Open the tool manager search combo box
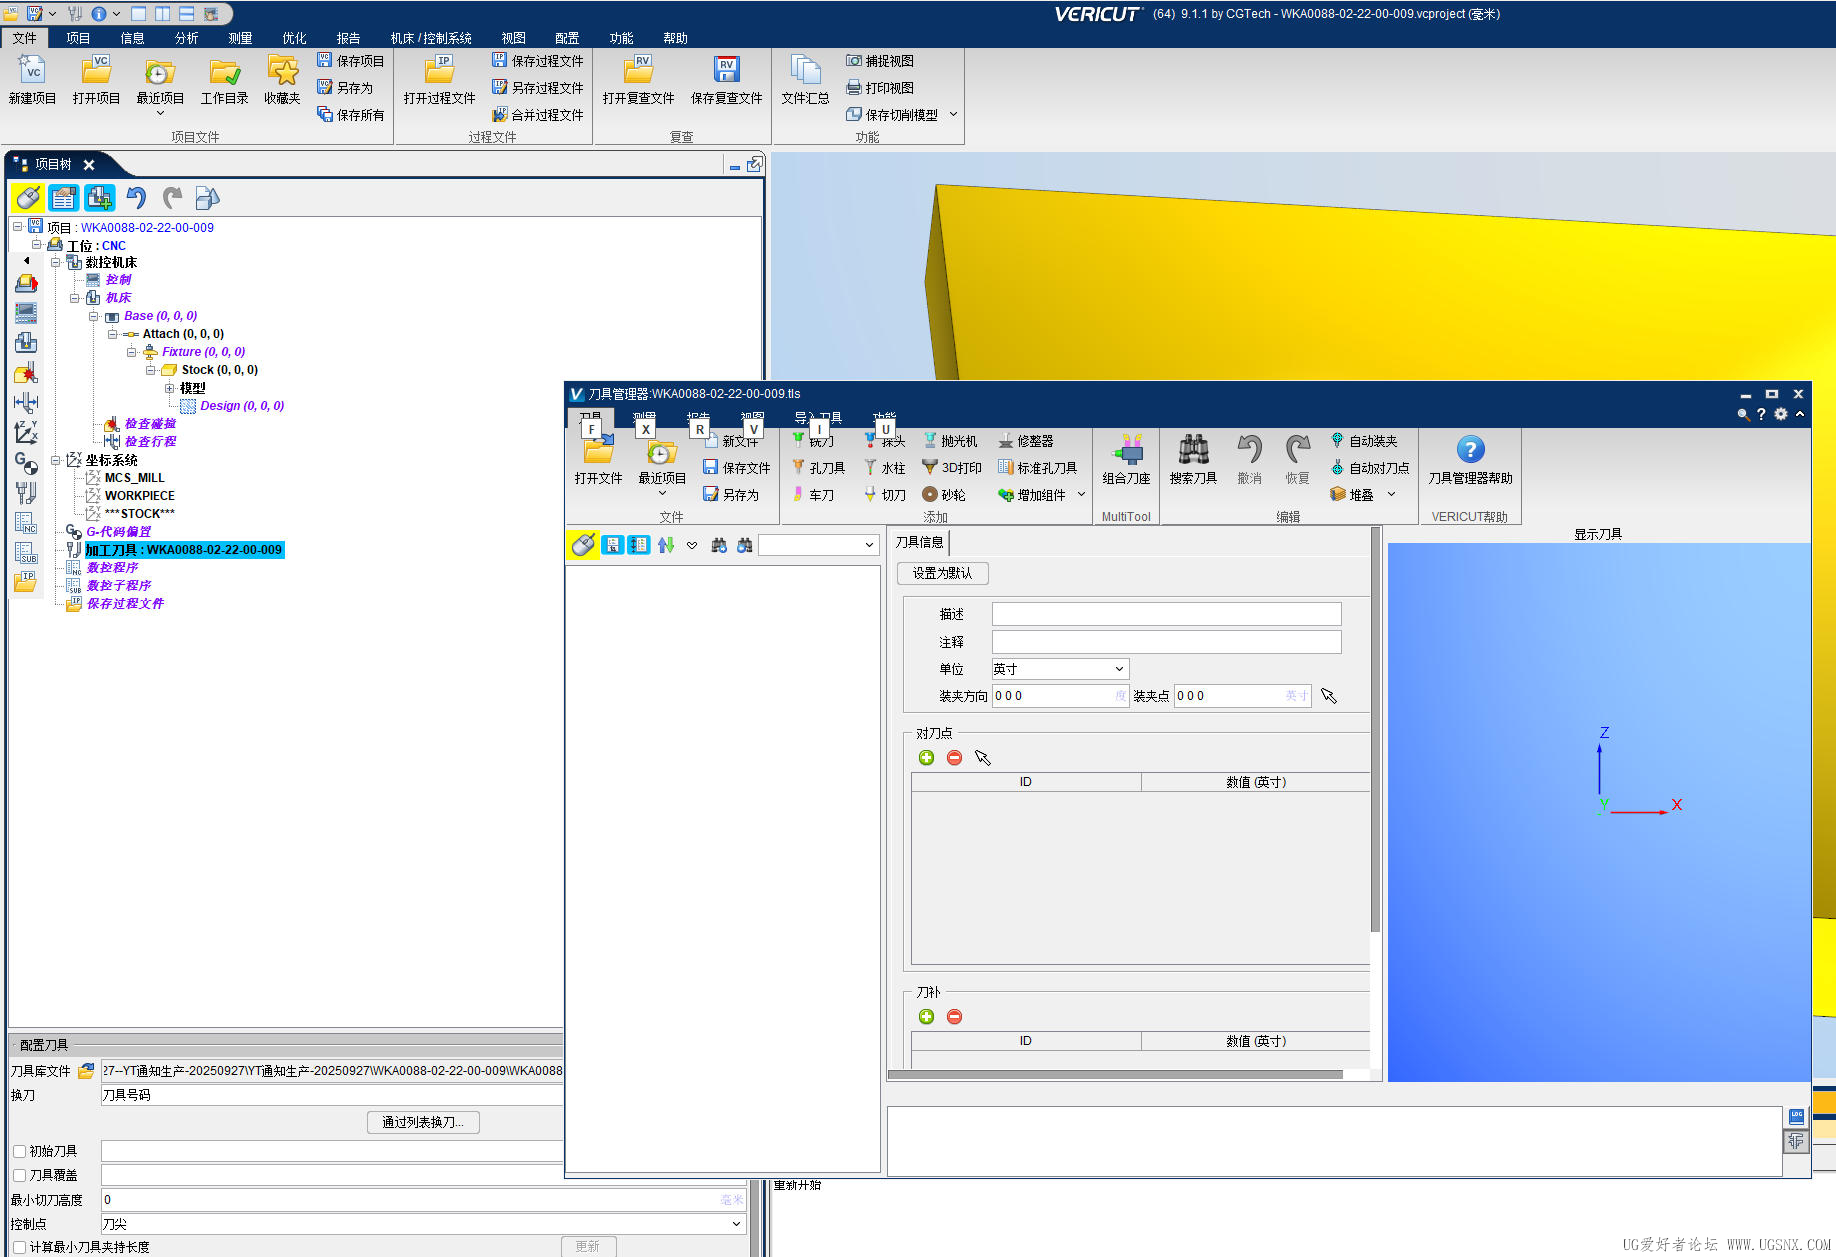The height and width of the screenshot is (1257, 1836). pos(818,545)
